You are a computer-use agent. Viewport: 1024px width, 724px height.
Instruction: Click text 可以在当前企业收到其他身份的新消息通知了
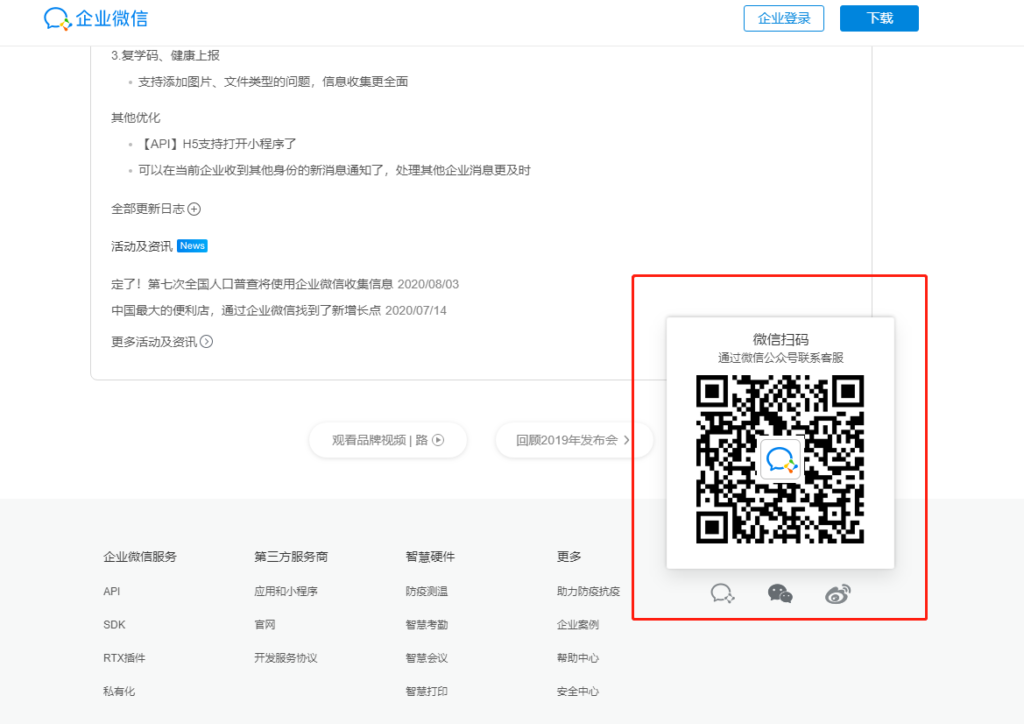[261, 170]
